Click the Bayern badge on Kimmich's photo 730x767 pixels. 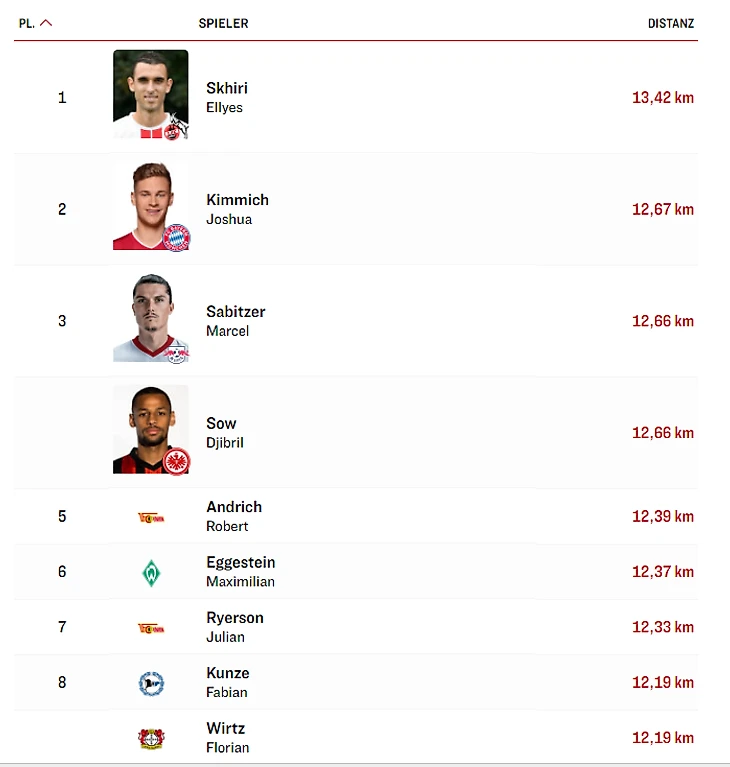point(176,237)
